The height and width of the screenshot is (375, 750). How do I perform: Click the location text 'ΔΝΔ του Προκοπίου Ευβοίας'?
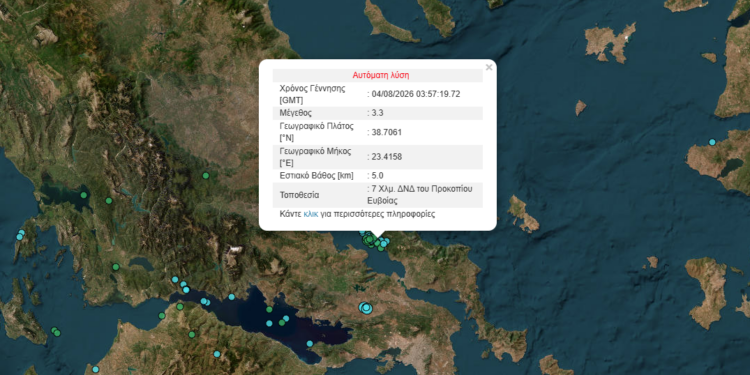[421, 195]
